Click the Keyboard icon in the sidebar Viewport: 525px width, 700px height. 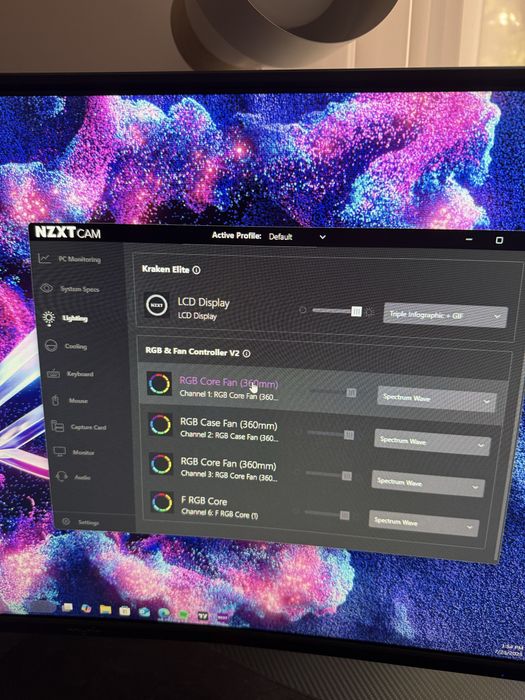tap(54, 373)
